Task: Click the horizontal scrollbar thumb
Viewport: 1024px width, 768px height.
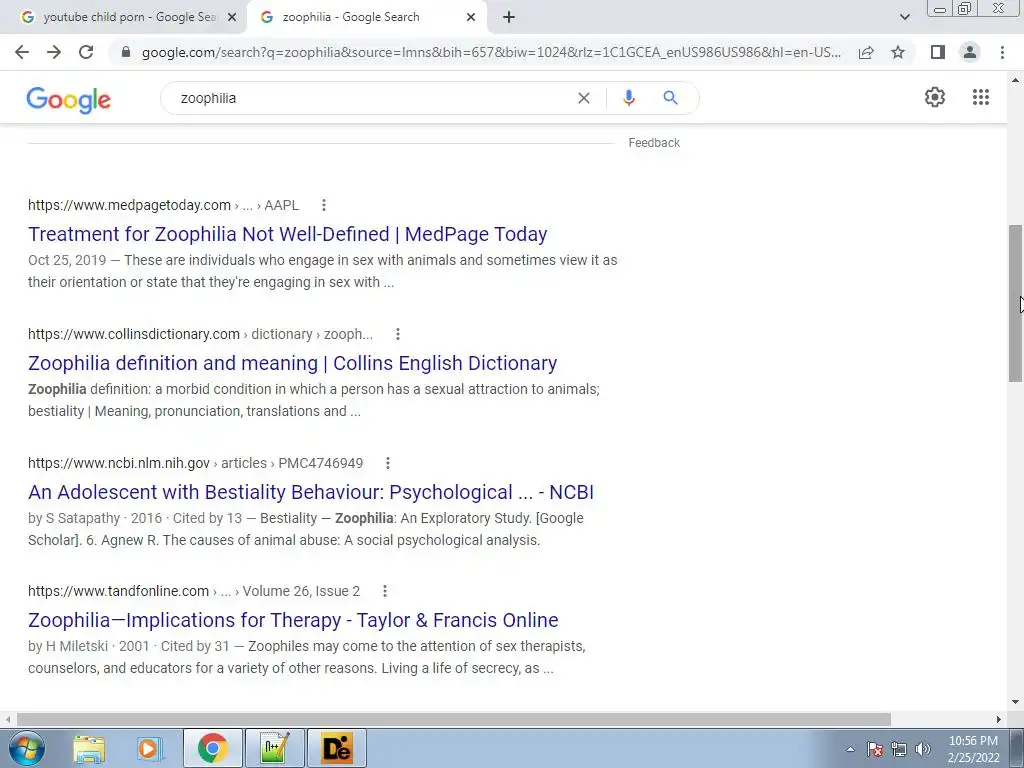Action: (x=453, y=719)
